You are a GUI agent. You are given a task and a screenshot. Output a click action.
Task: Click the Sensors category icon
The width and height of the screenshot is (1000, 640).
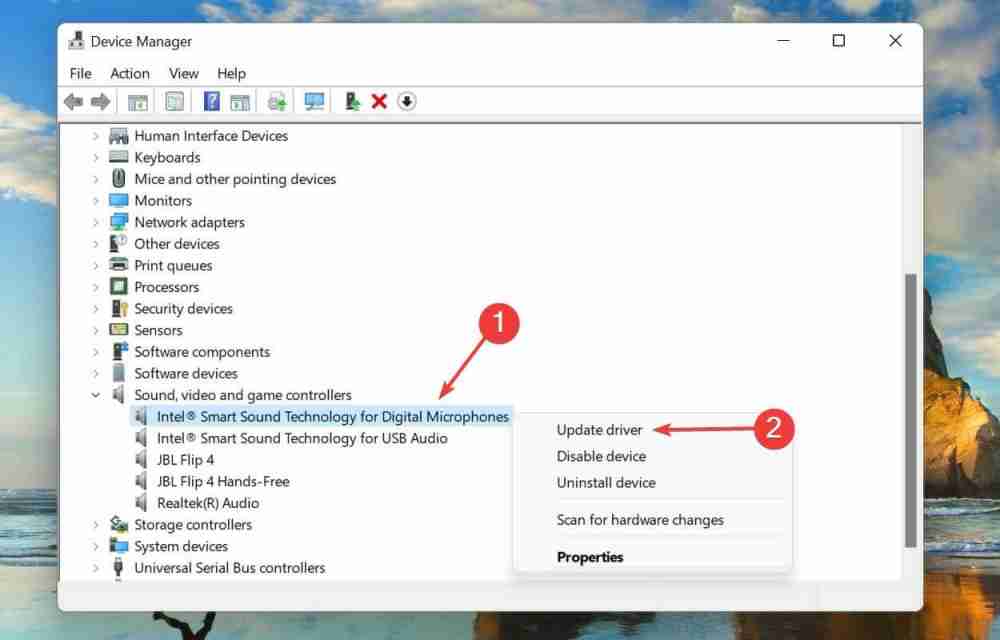tap(119, 330)
